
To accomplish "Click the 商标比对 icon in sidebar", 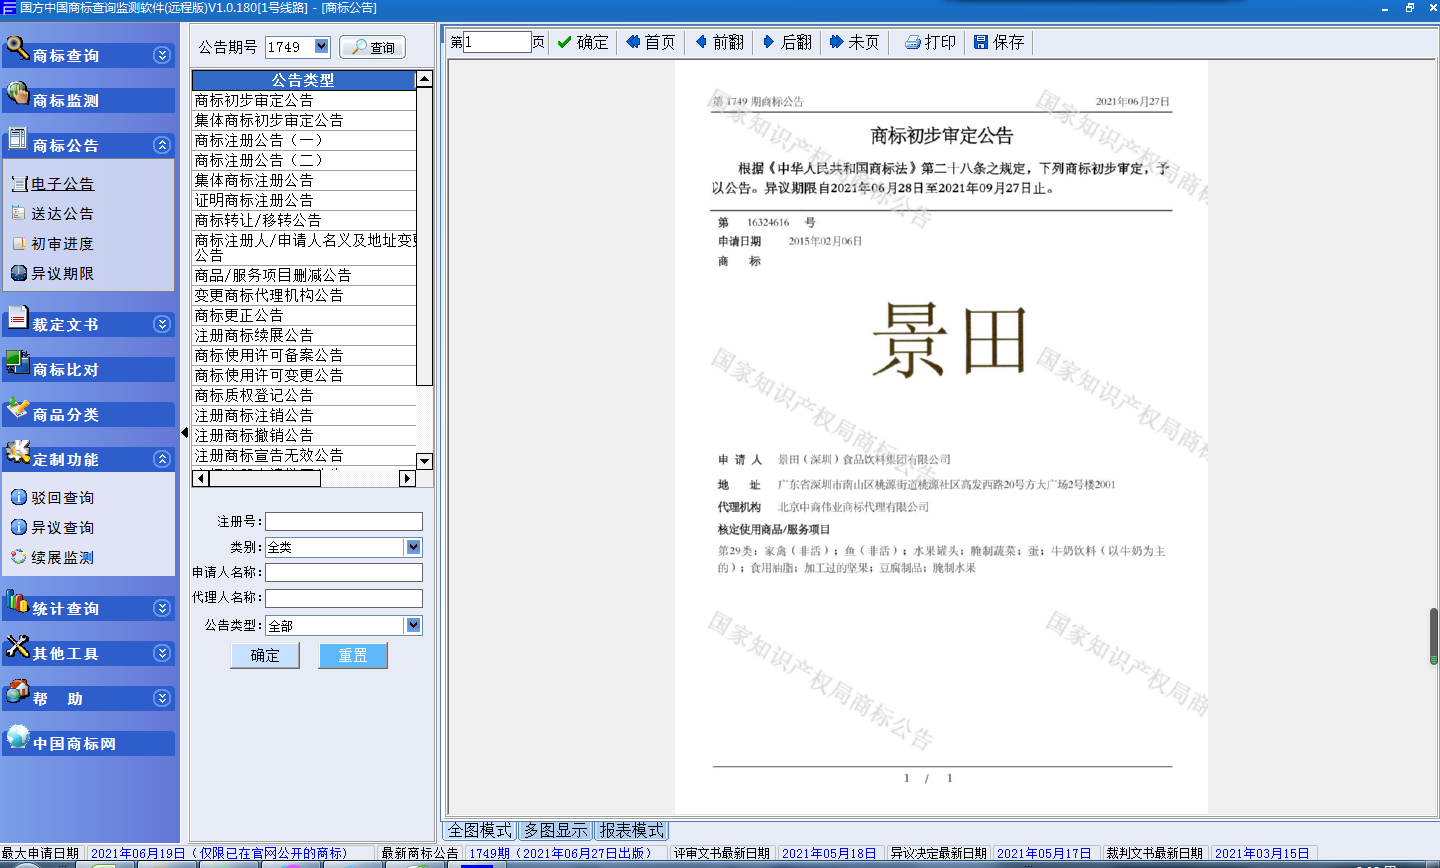I will pos(17,363).
